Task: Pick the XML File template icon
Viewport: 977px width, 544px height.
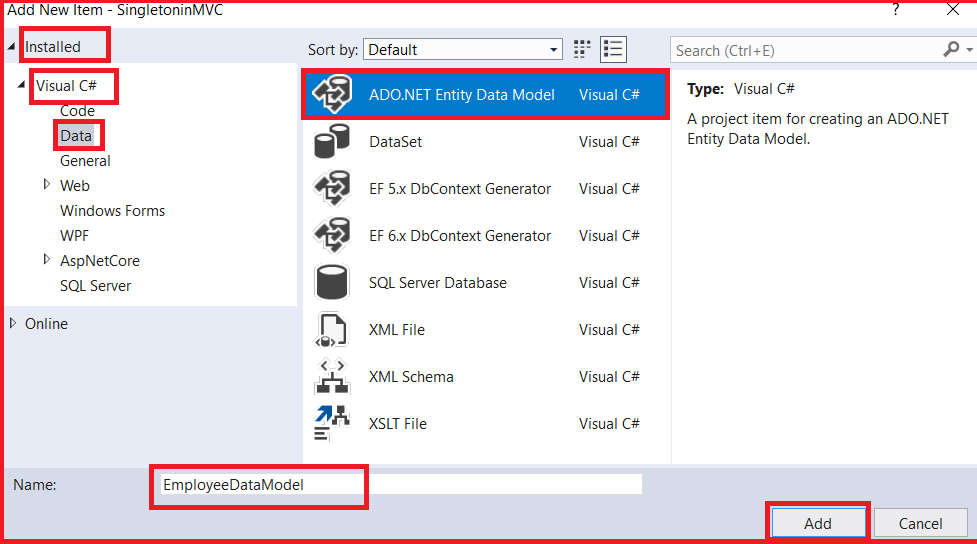Action: (331, 330)
